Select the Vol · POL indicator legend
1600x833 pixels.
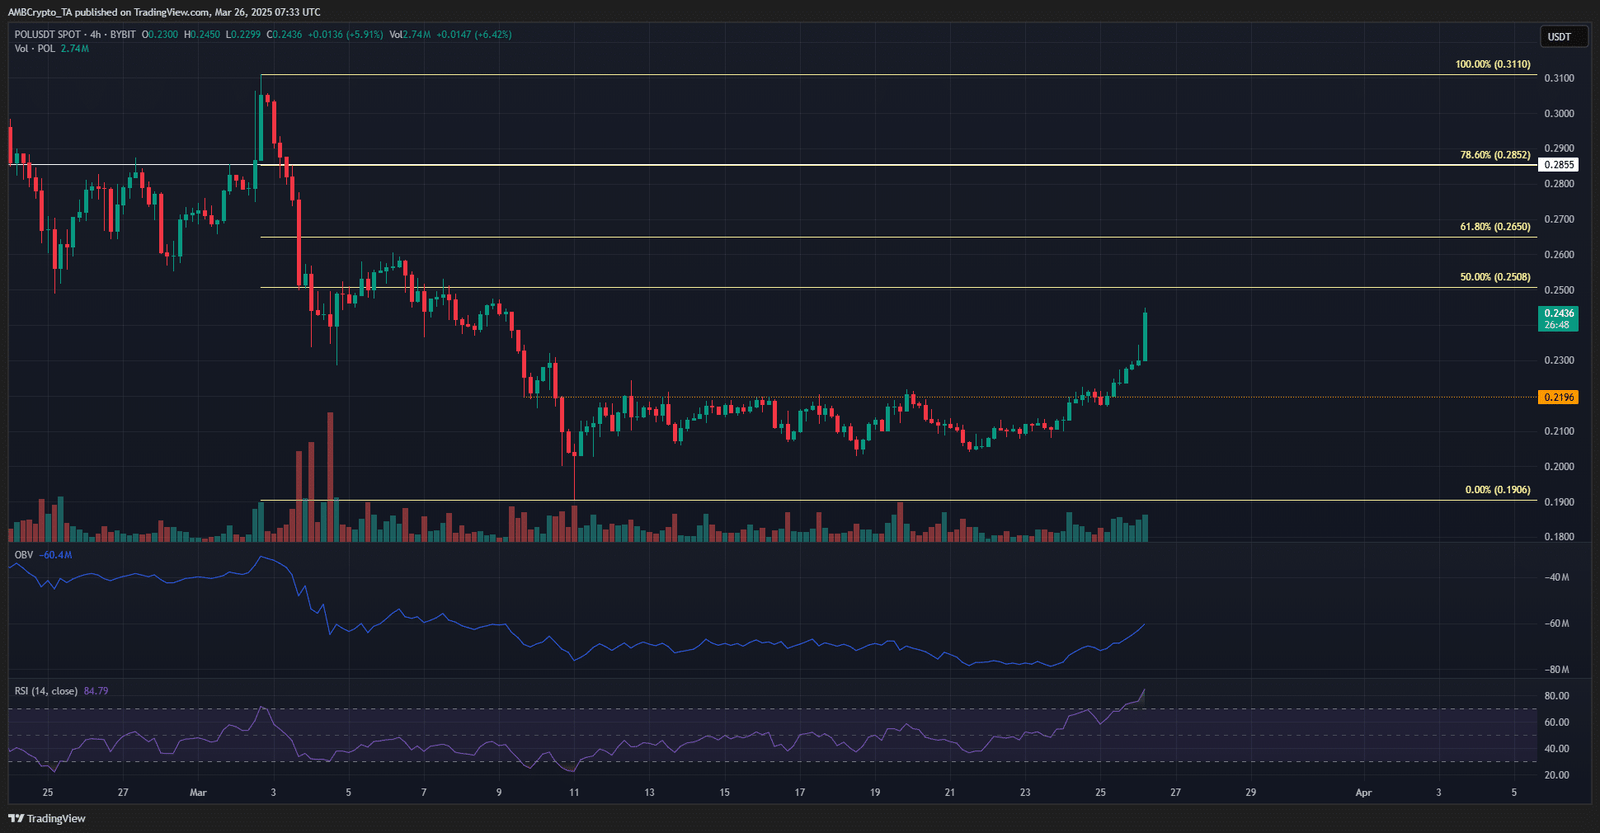click(35, 48)
